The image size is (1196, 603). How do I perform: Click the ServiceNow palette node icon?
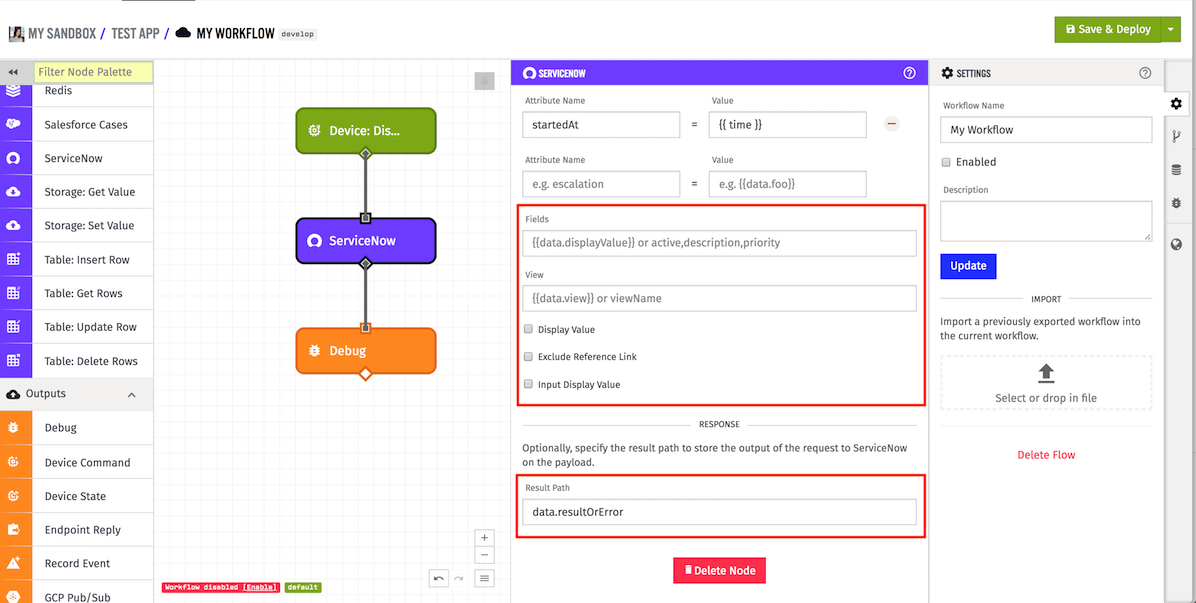point(13,159)
